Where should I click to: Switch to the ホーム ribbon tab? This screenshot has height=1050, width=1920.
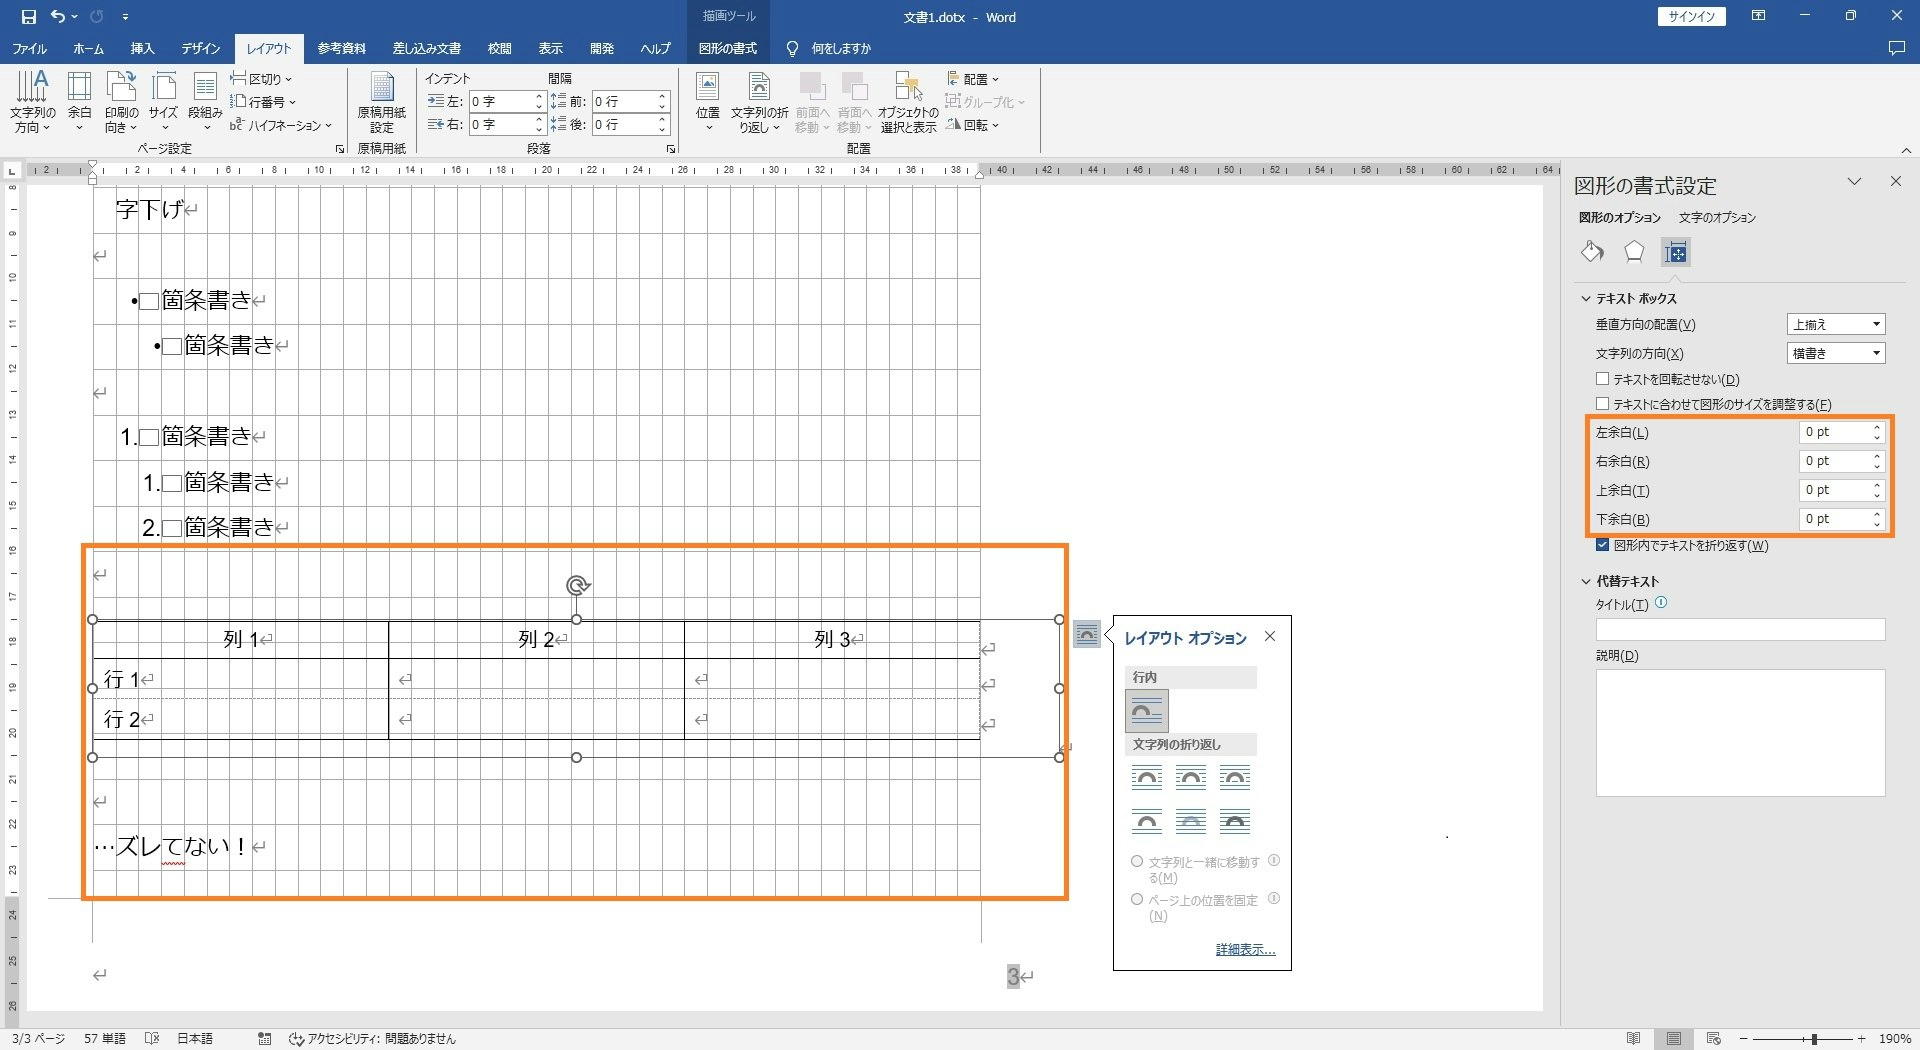pos(89,48)
